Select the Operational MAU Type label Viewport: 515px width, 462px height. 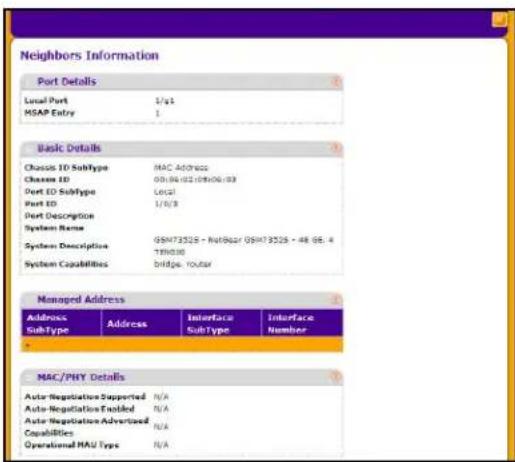[x=72, y=445]
